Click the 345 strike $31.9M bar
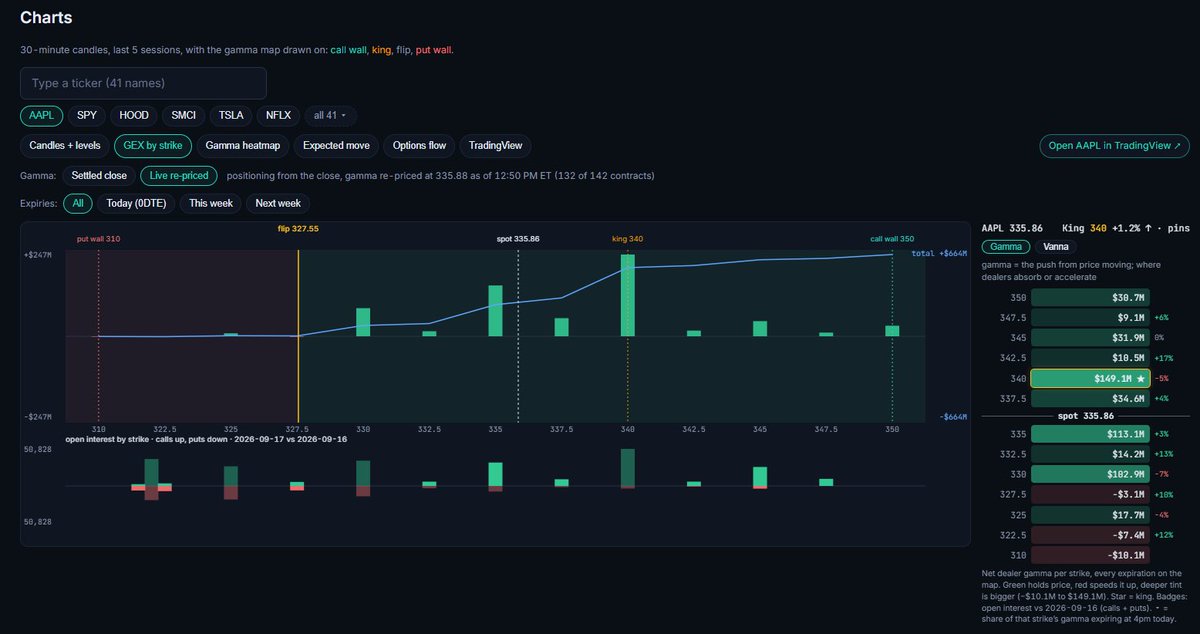This screenshot has width=1200, height=634. pos(1090,337)
